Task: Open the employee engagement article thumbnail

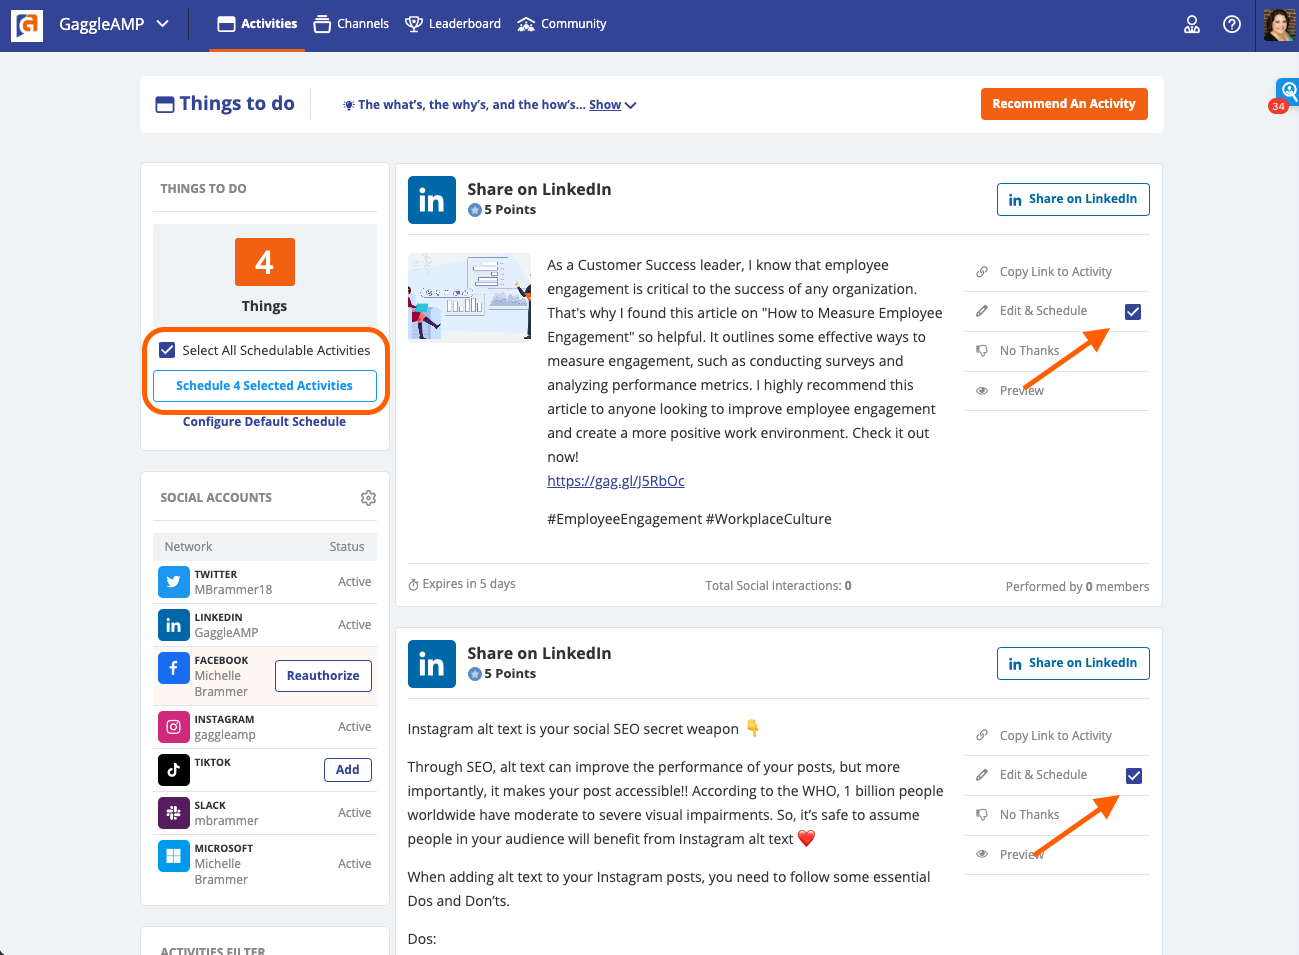Action: click(470, 298)
